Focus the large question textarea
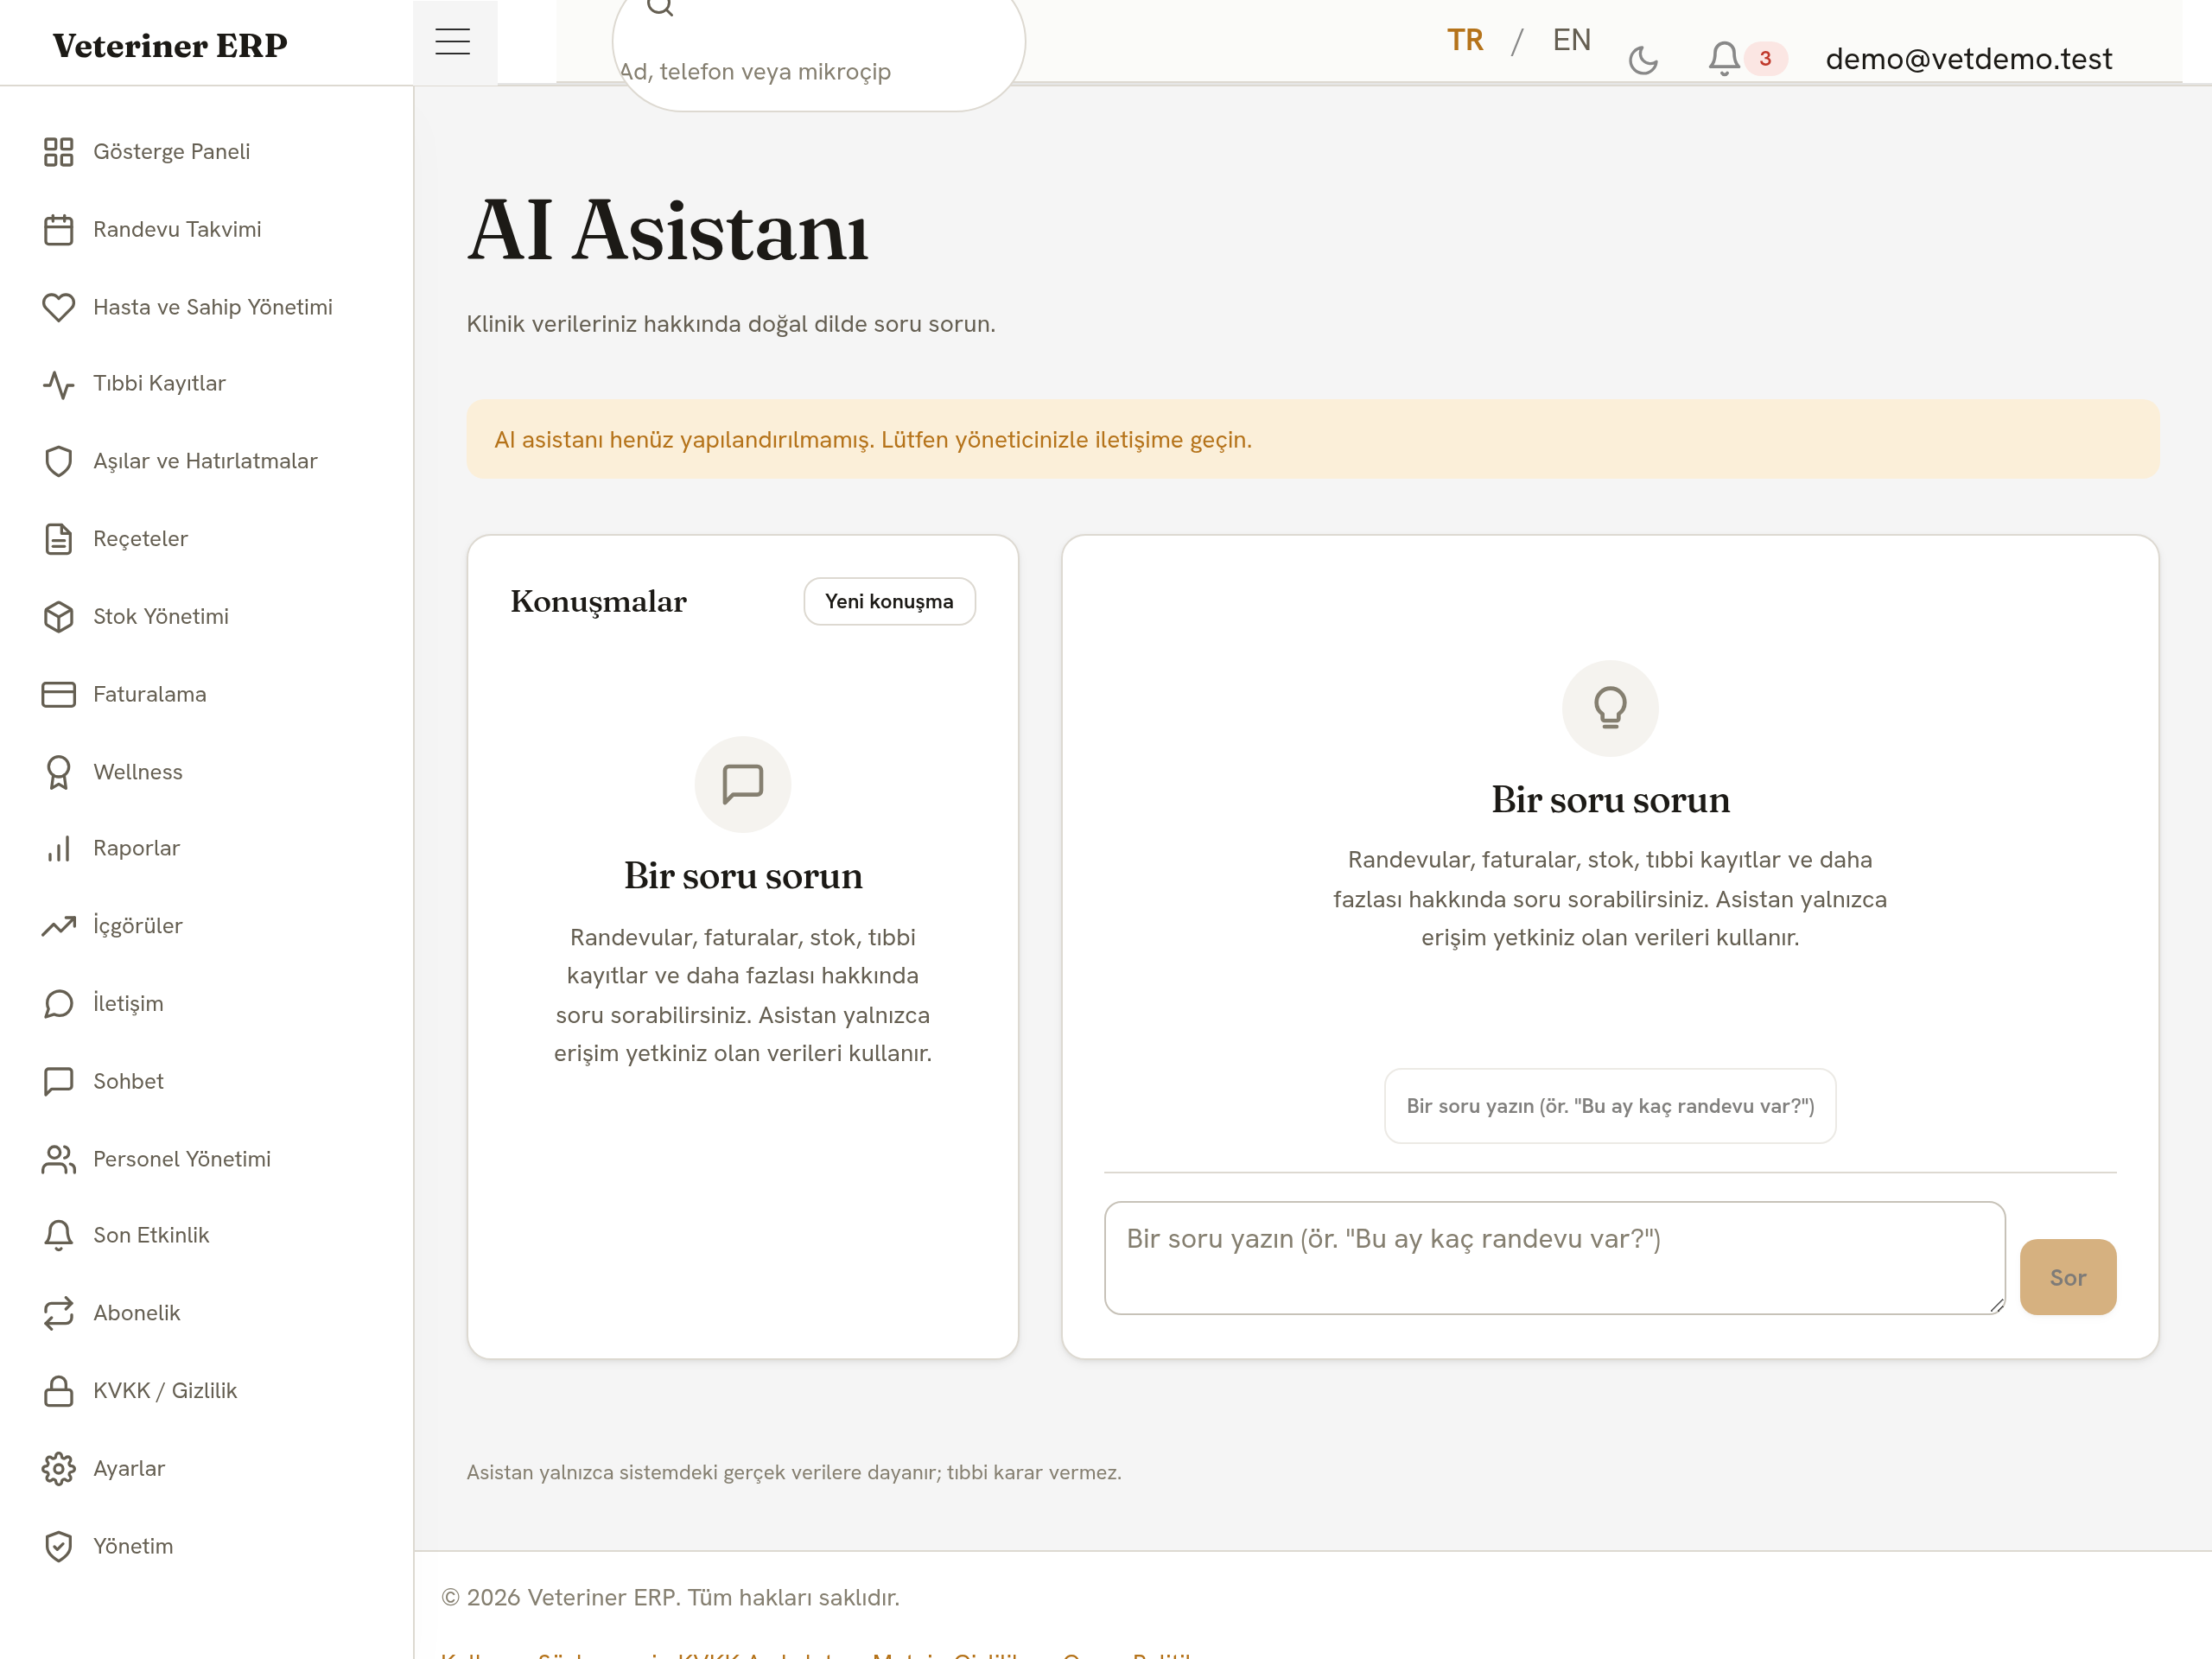The image size is (2212, 1659). [x=1554, y=1258]
